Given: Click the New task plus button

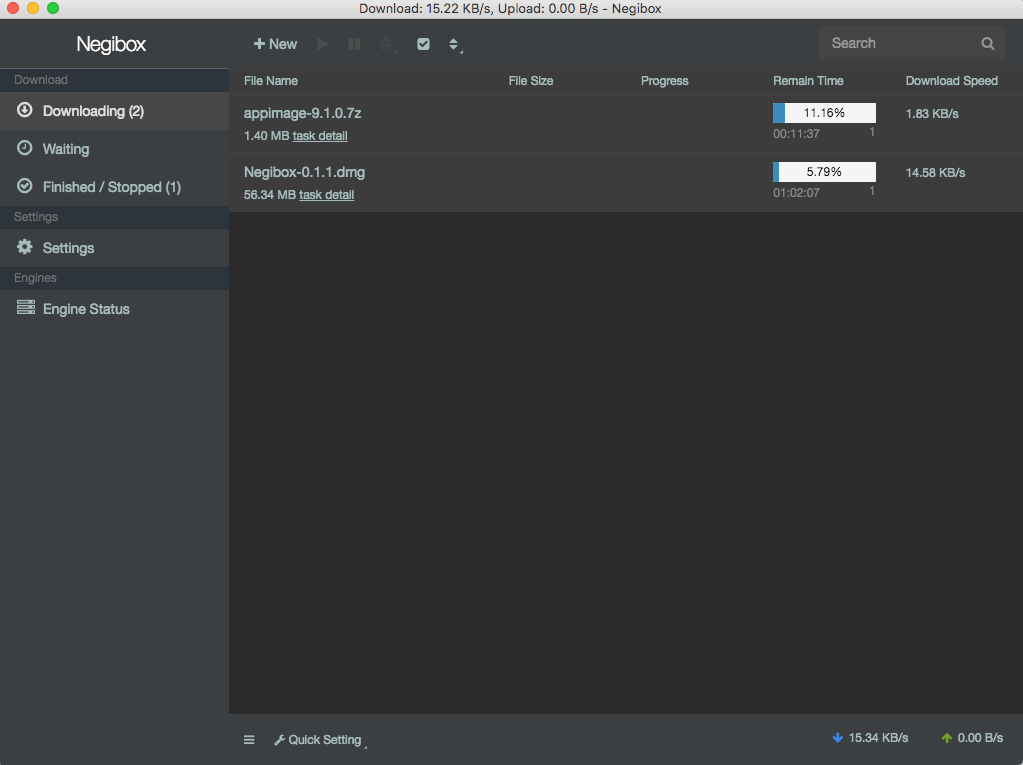Looking at the screenshot, I should point(275,44).
